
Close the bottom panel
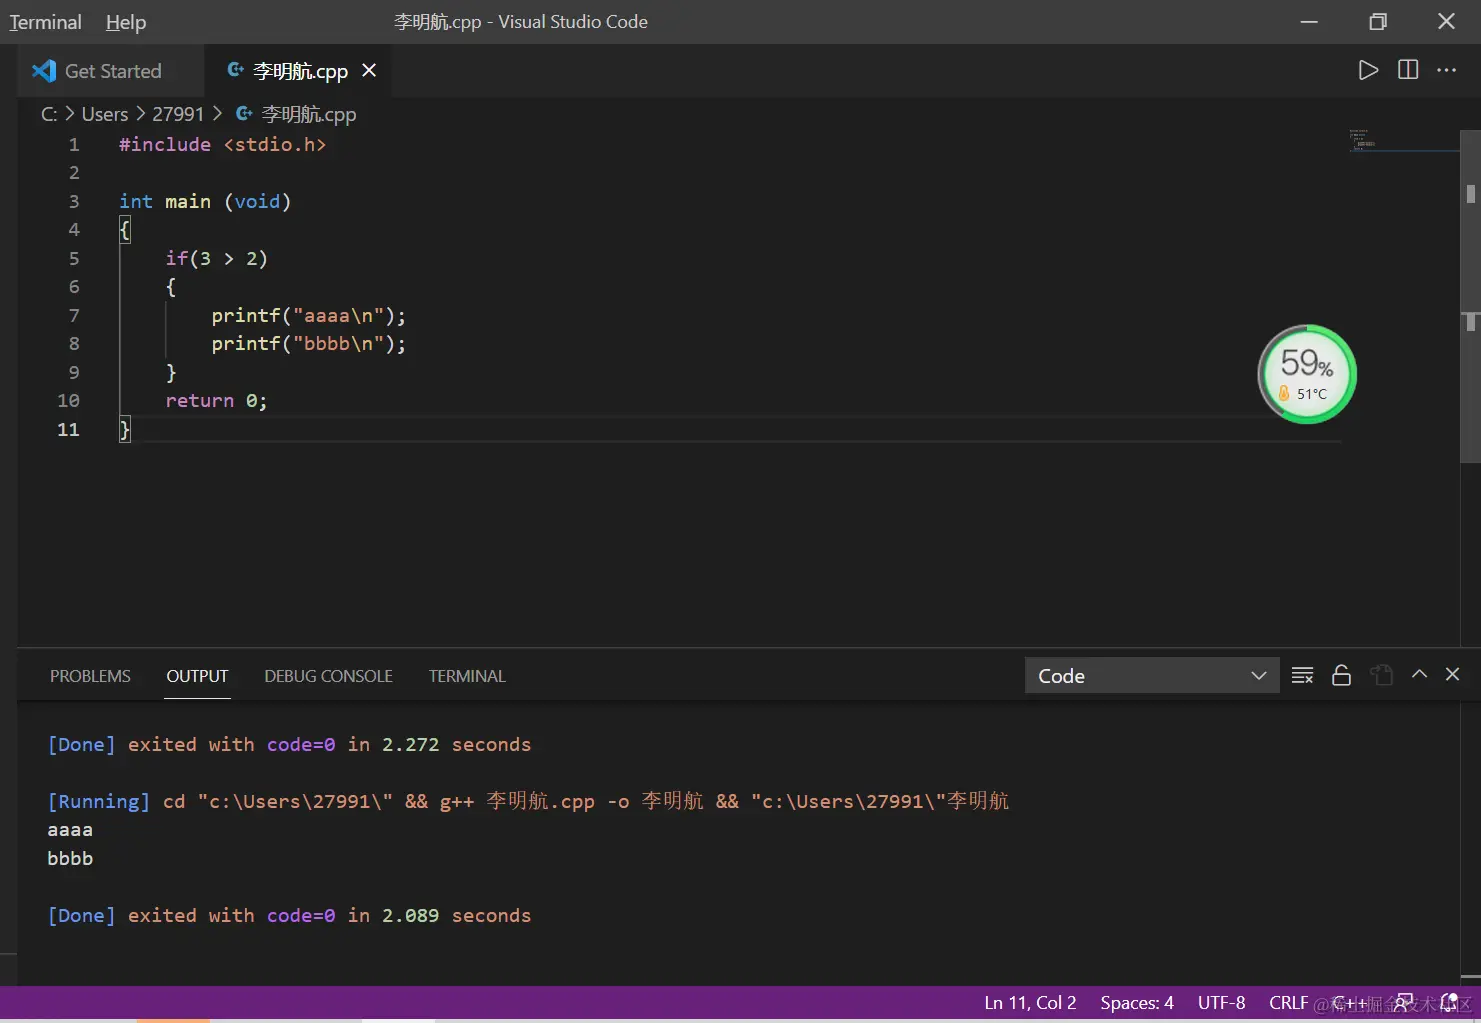tap(1452, 675)
